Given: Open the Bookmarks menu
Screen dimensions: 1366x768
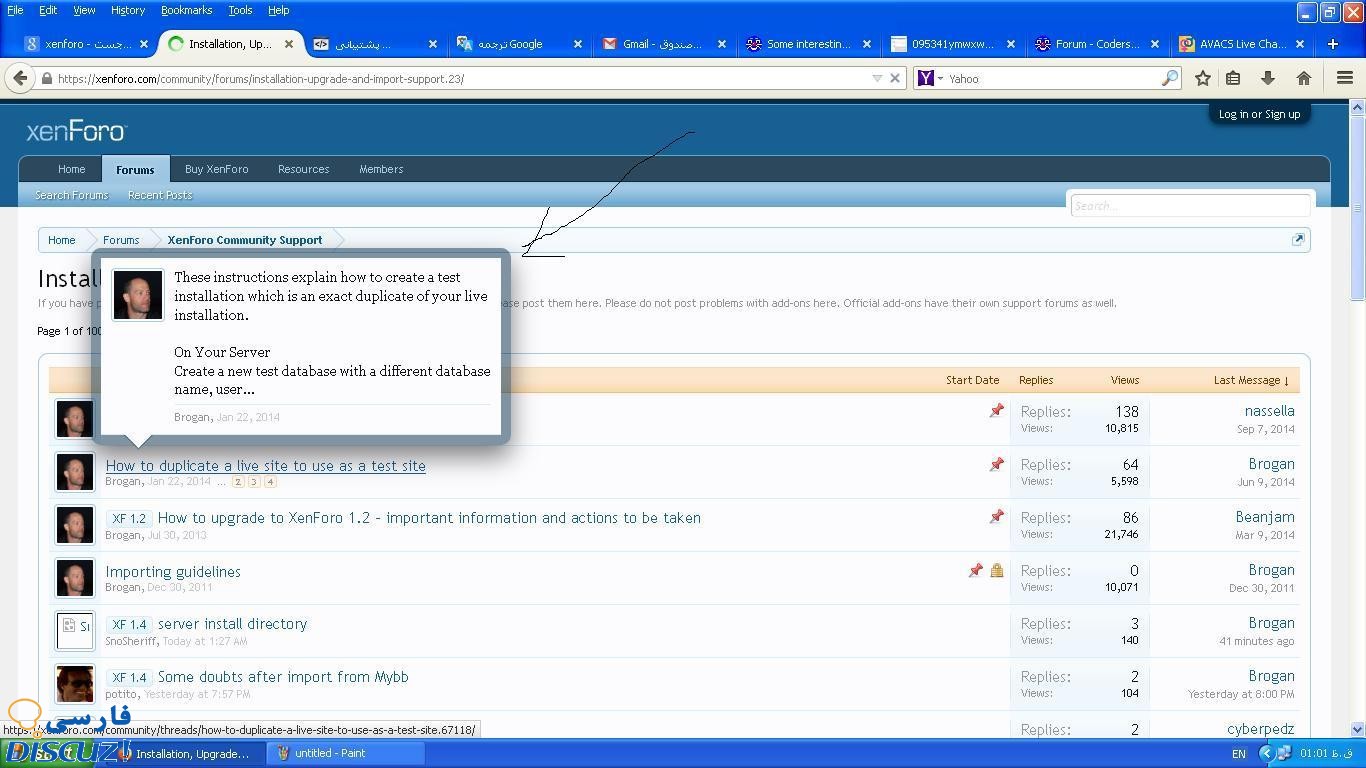Looking at the screenshot, I should click(x=186, y=10).
